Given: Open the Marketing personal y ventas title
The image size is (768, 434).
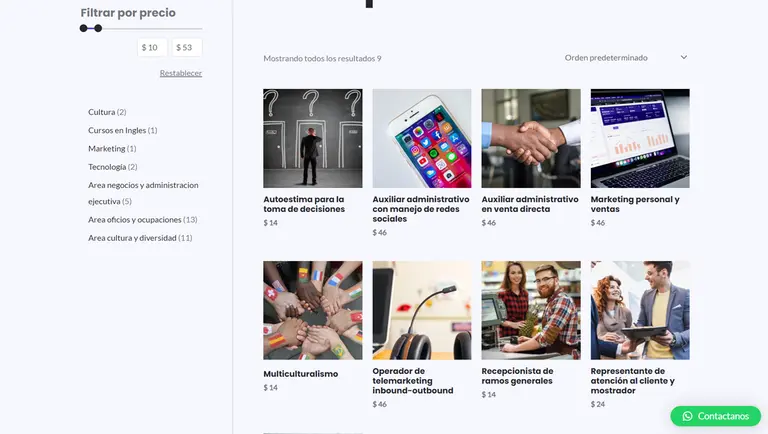Looking at the screenshot, I should [634, 204].
